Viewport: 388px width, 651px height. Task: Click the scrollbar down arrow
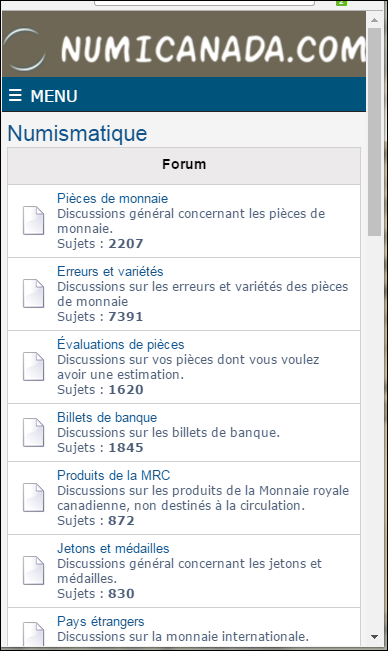375,637
